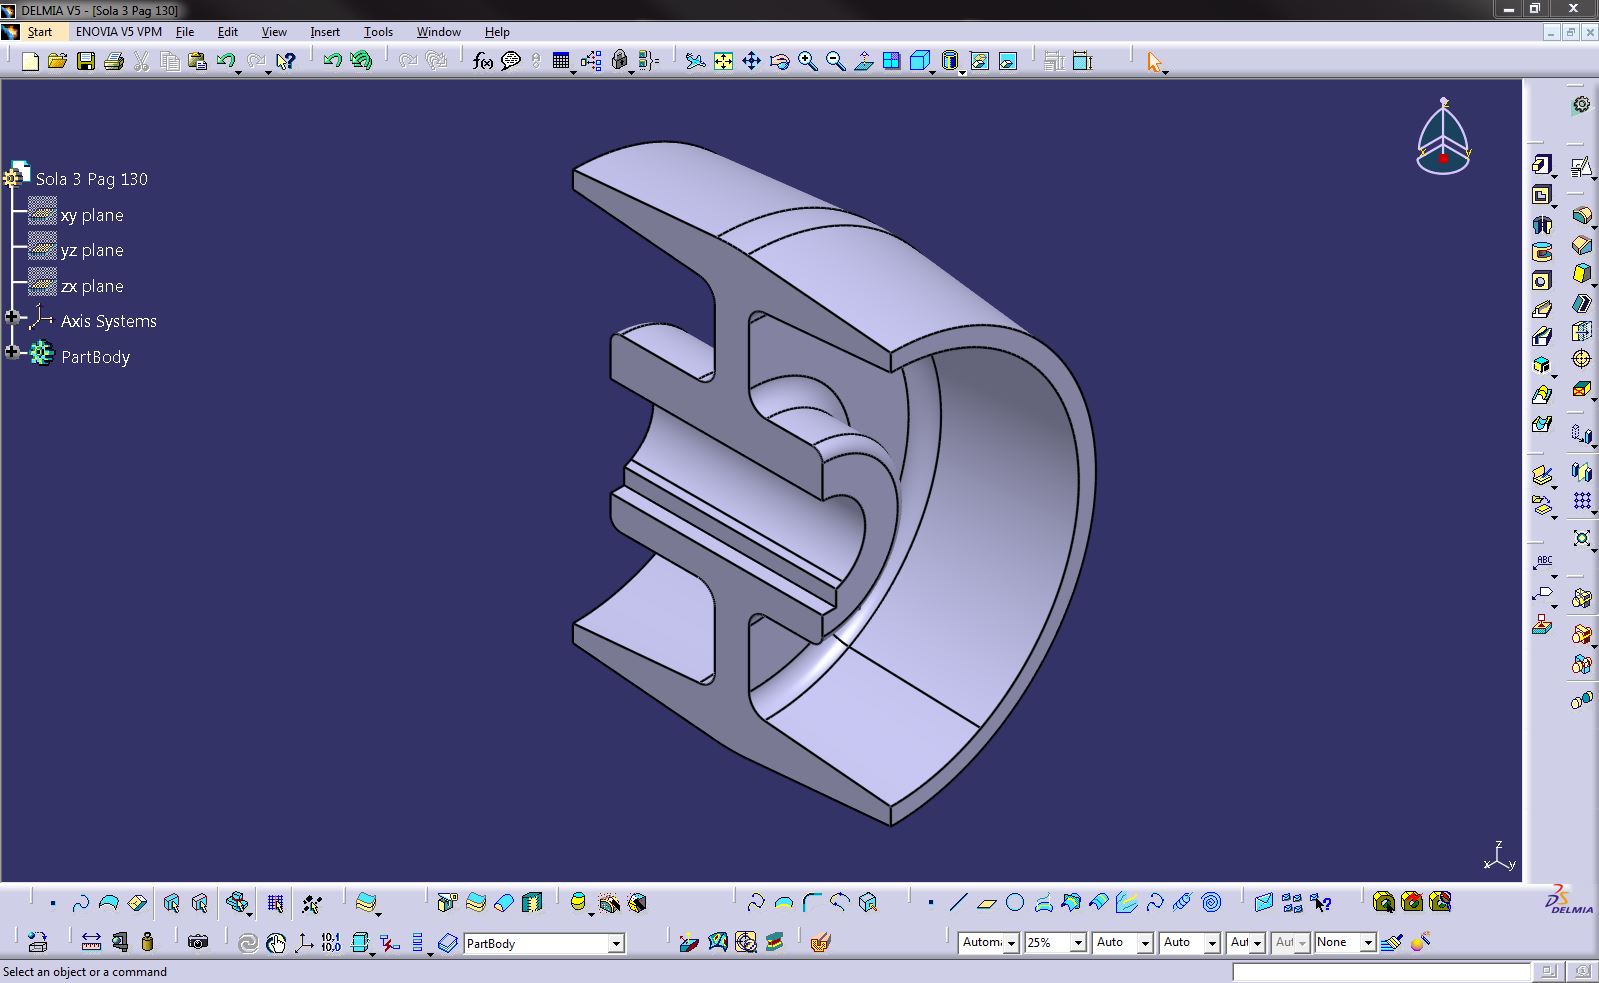Click the Zoom In magnifier icon

[x=807, y=61]
